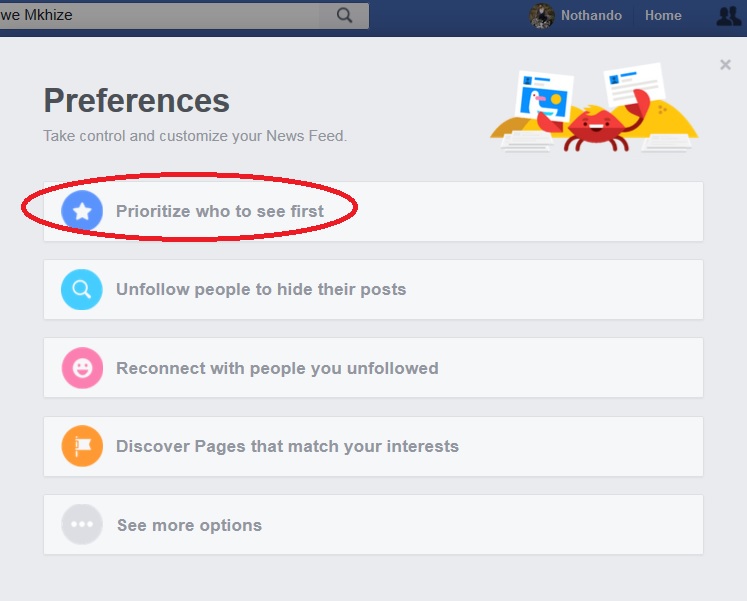
Task: Click the "Preferences" heading text
Action: [137, 101]
